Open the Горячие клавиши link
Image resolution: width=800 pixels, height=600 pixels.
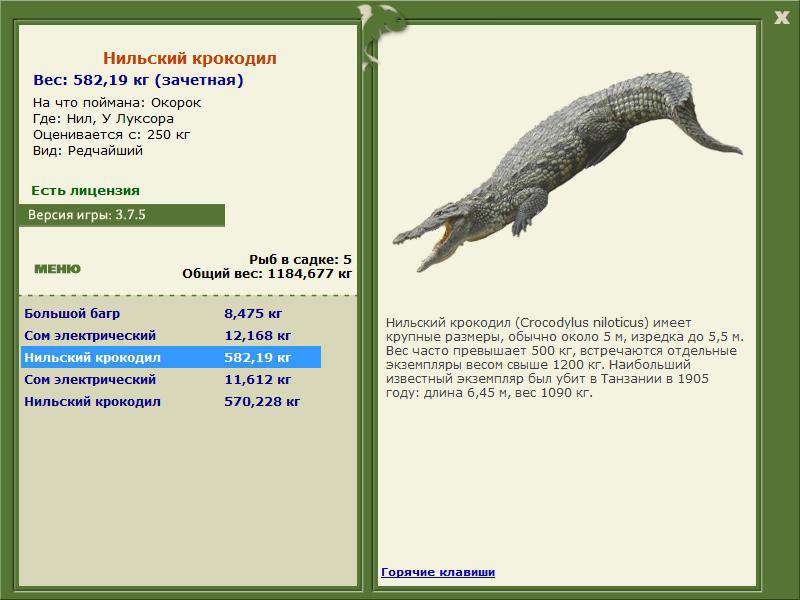point(438,572)
